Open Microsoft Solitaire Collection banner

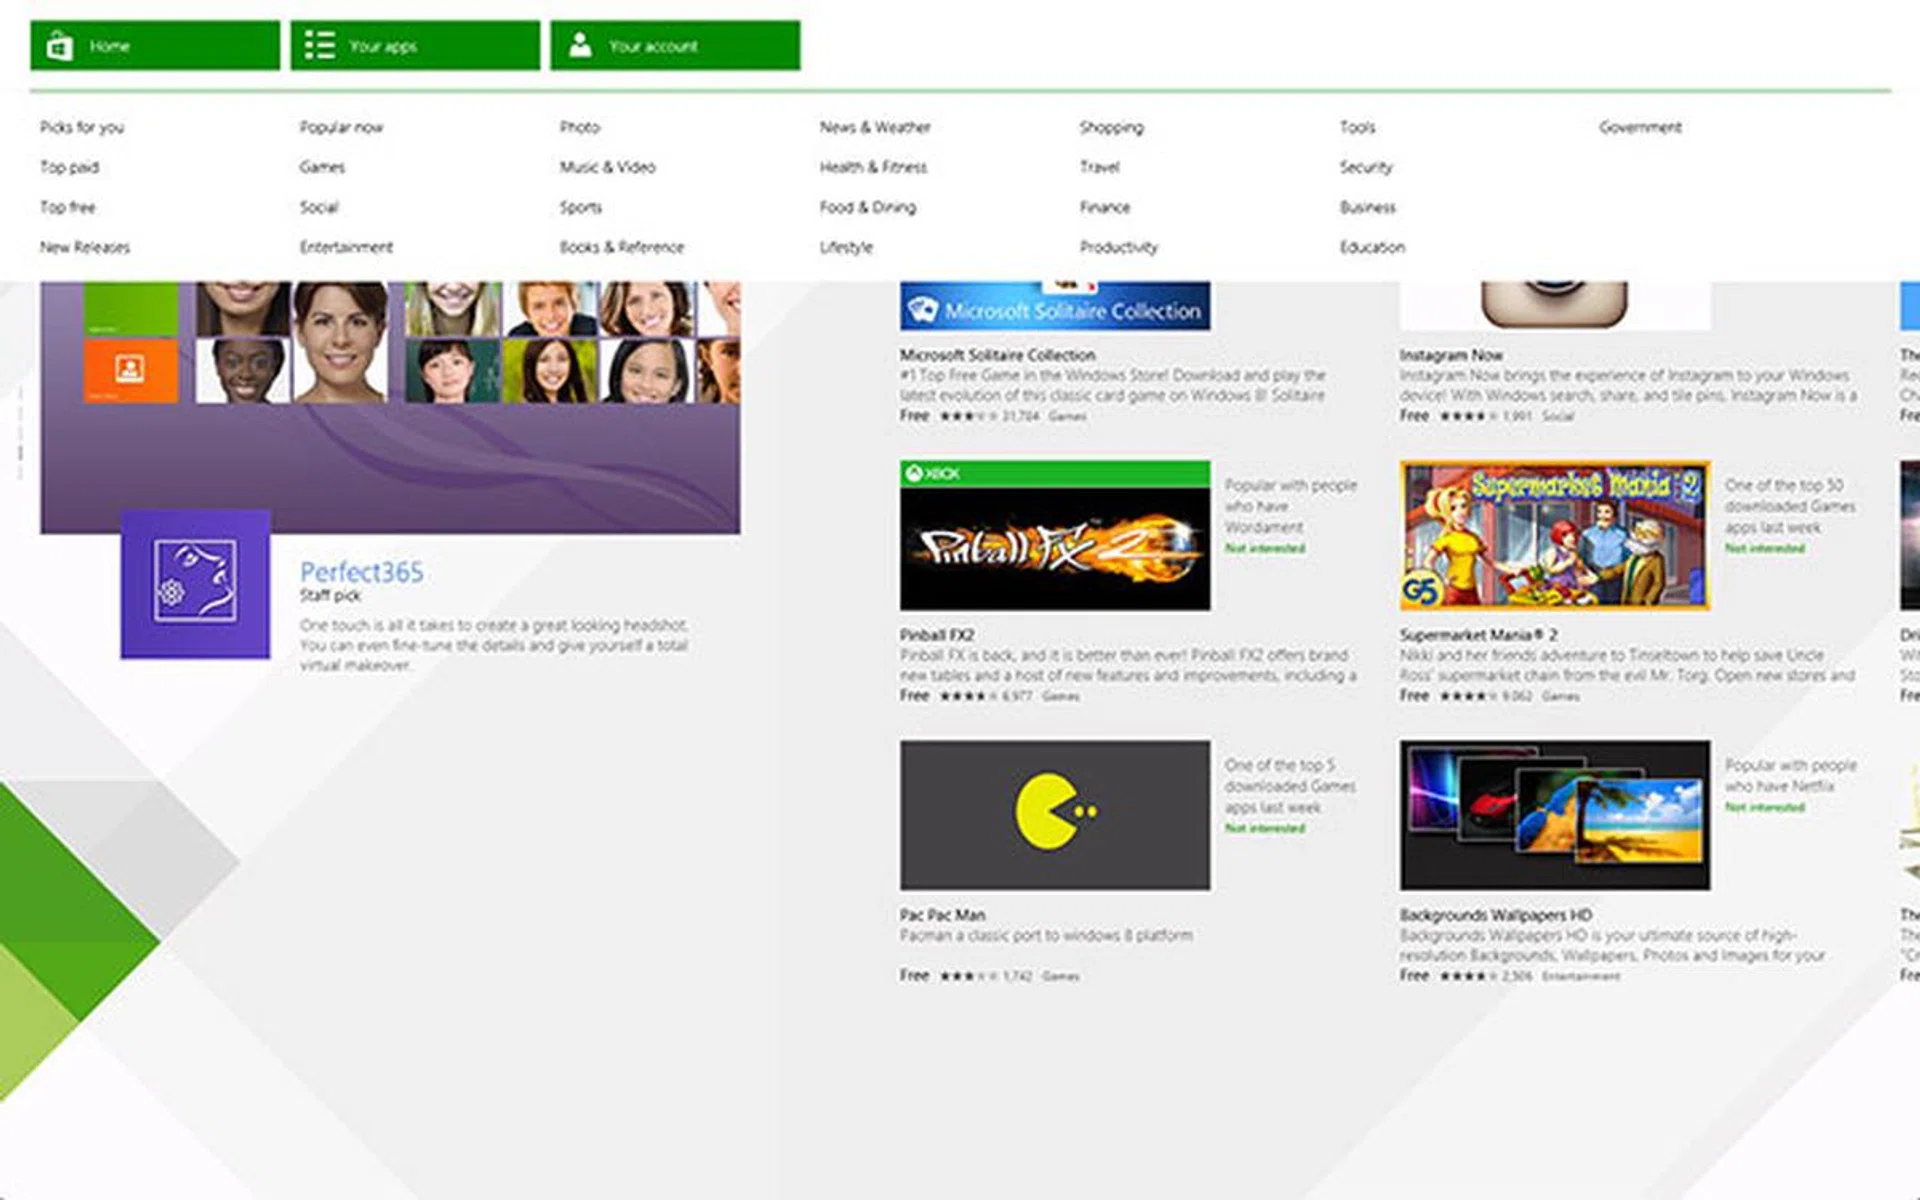click(x=1054, y=308)
